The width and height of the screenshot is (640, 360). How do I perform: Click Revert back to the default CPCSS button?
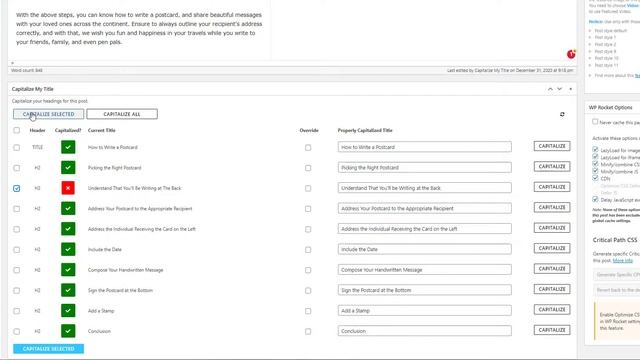click(618, 290)
